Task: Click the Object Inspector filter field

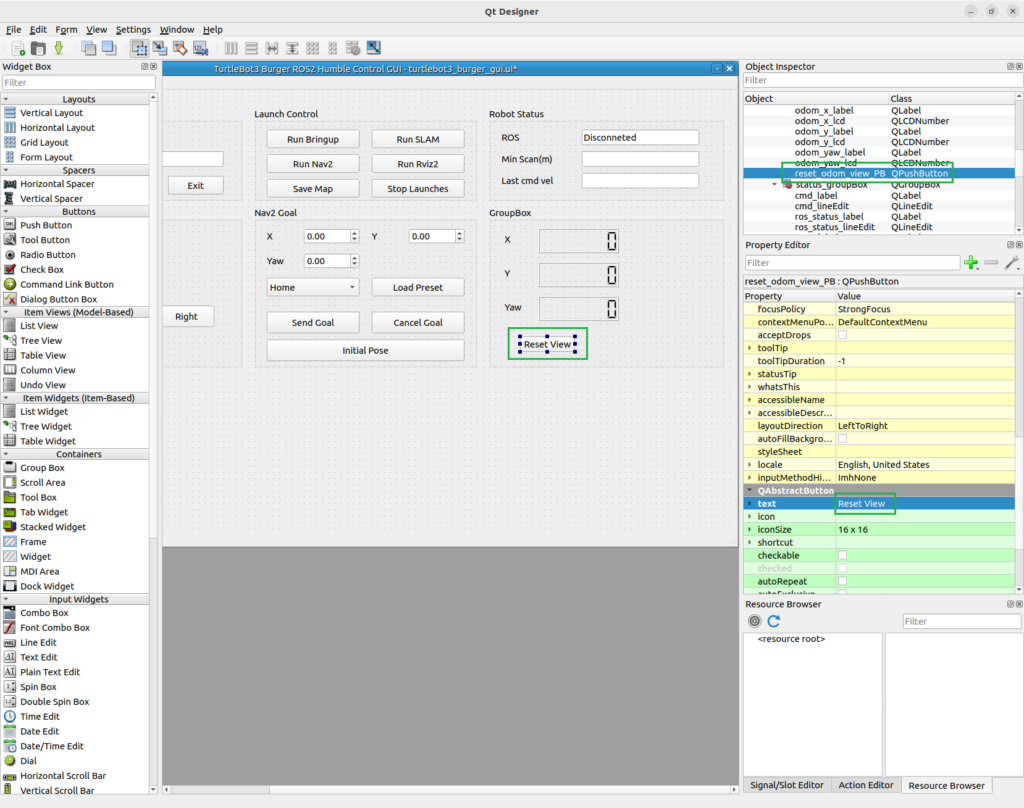Action: click(x=883, y=80)
